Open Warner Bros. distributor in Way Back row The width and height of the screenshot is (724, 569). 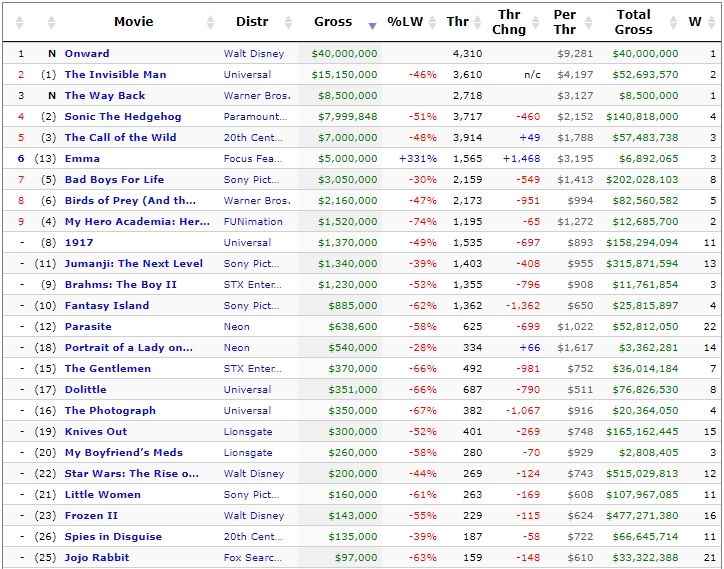coord(258,96)
